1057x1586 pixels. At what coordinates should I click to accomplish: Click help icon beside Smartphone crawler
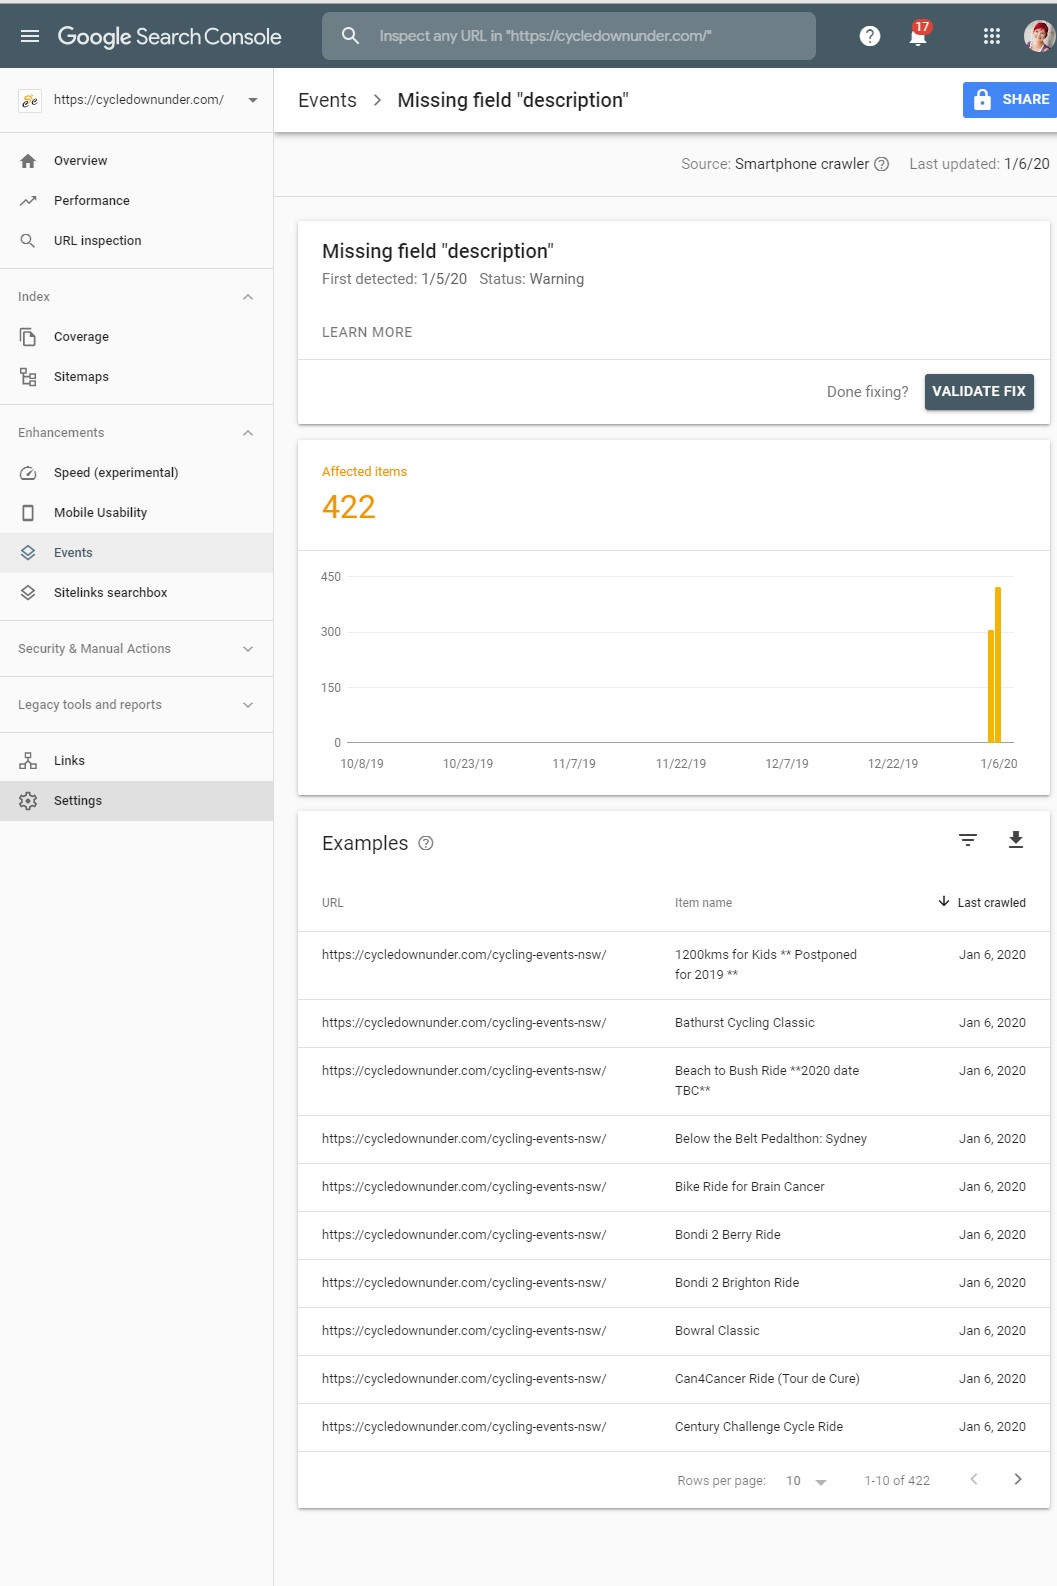881,164
